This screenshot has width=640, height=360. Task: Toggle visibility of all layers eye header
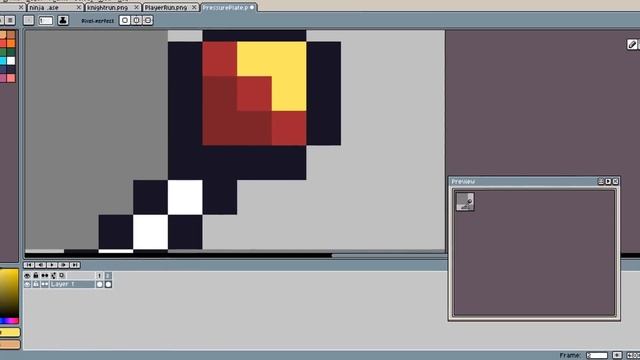pos(27,276)
